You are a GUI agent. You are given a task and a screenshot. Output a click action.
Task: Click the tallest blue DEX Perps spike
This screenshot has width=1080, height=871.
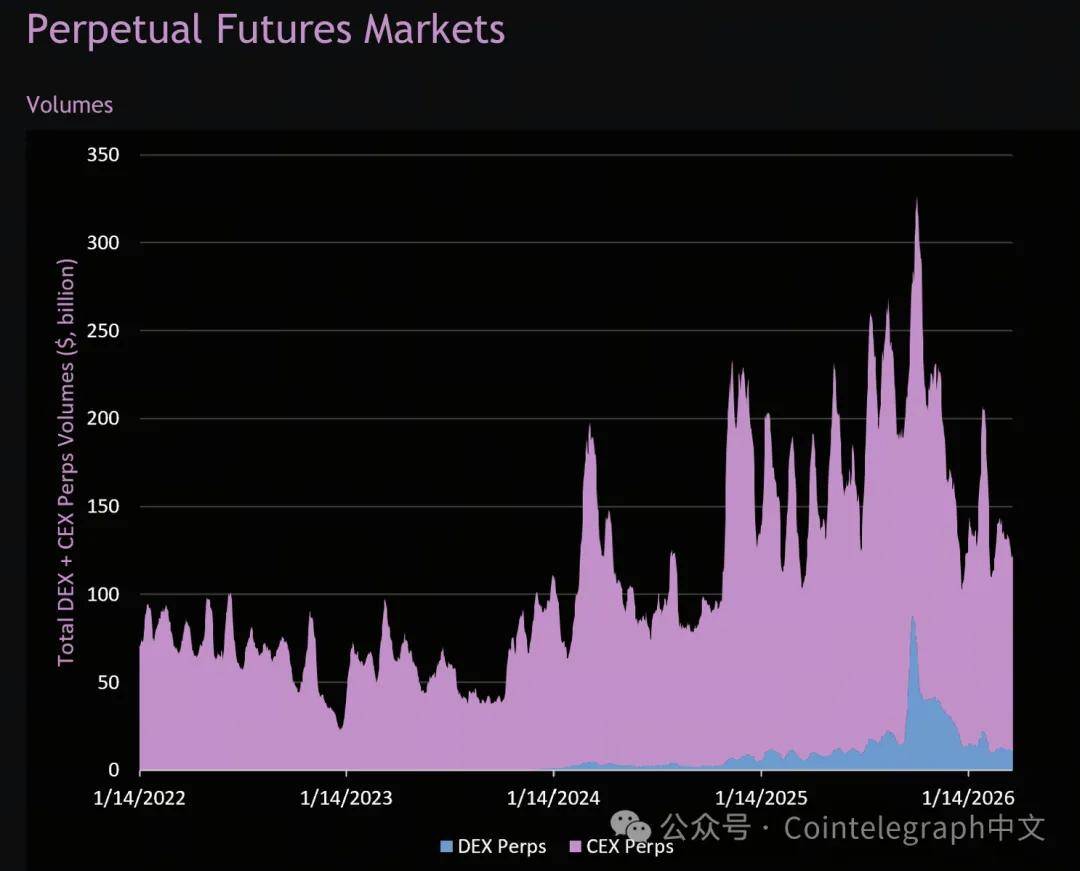(x=912, y=622)
